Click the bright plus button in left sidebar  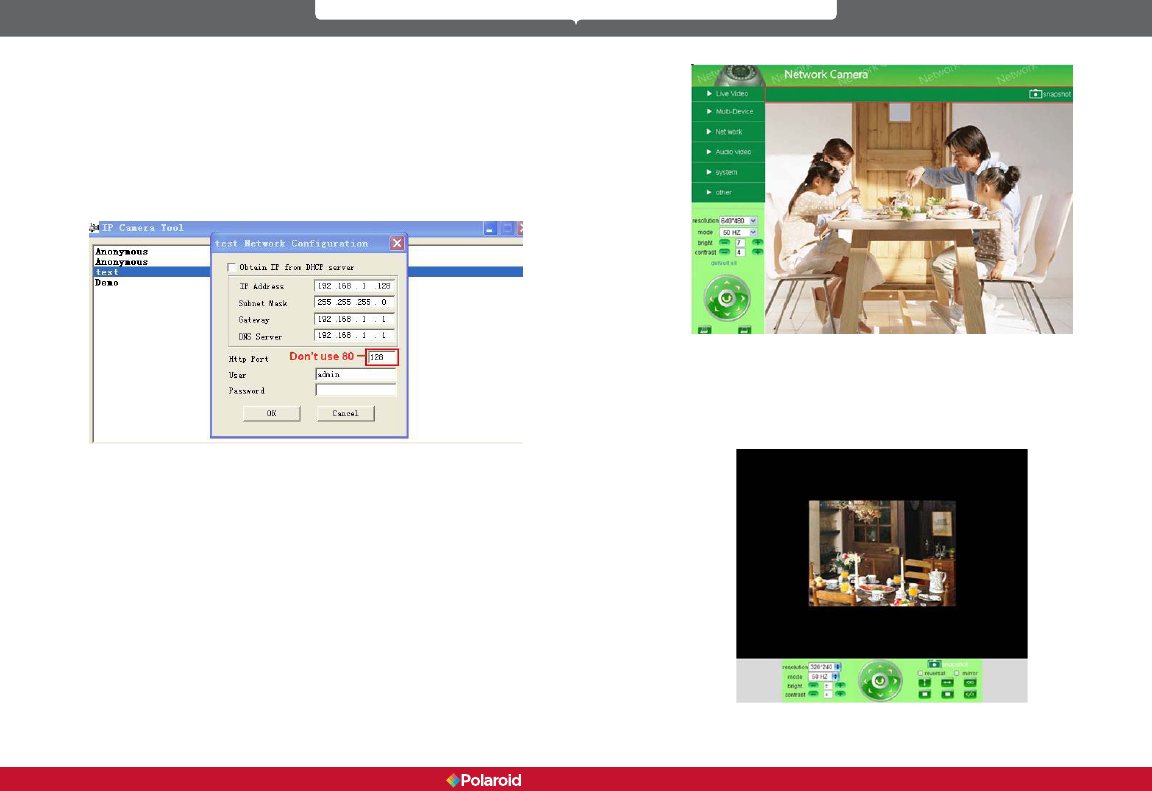pyautogui.click(x=757, y=242)
